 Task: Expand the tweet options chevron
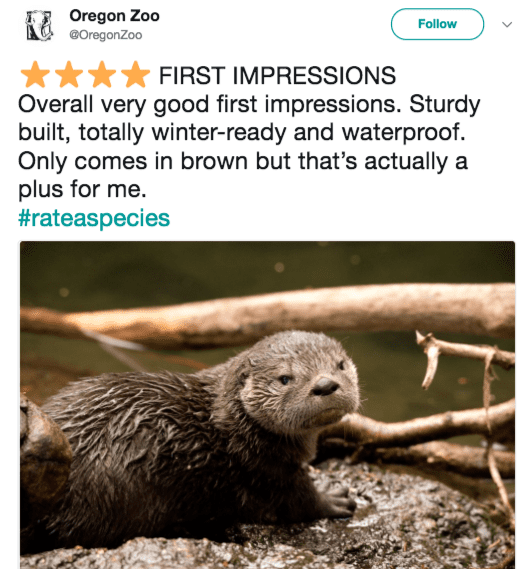507,24
